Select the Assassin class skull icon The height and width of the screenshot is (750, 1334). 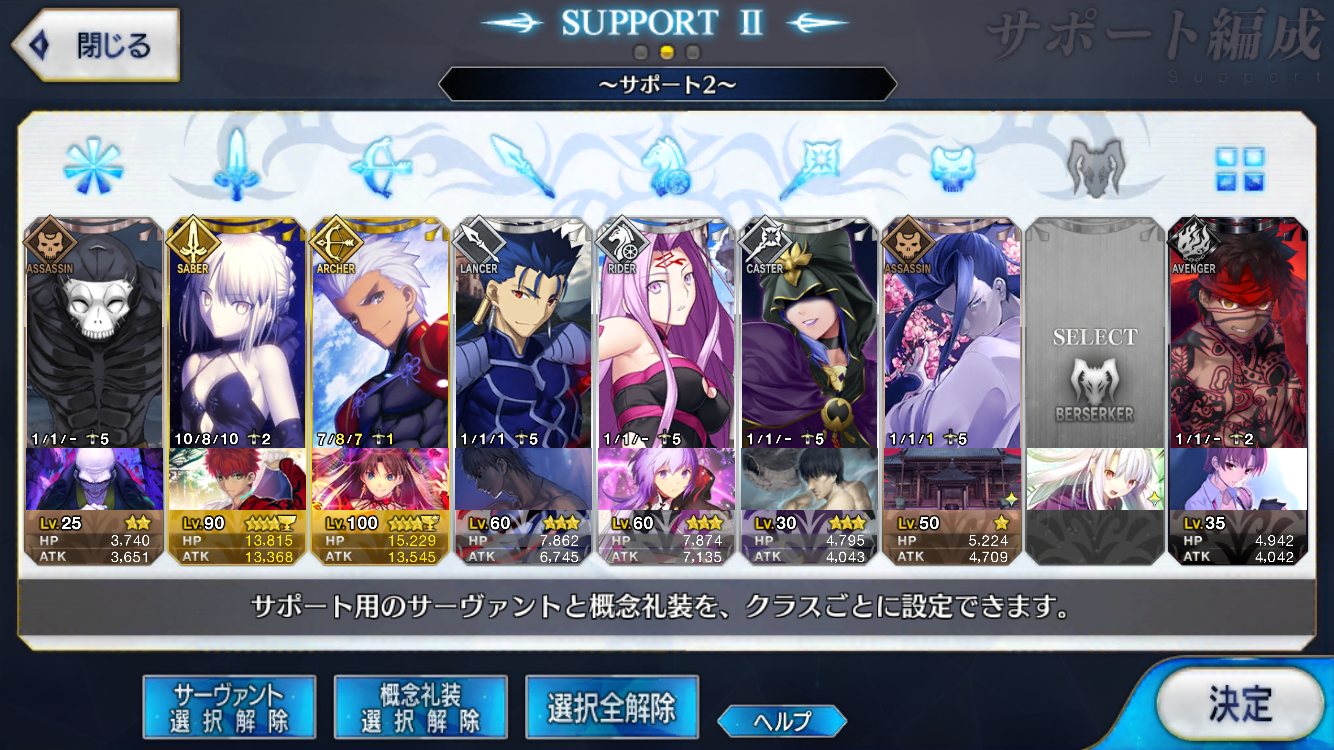pyautogui.click(x=952, y=167)
